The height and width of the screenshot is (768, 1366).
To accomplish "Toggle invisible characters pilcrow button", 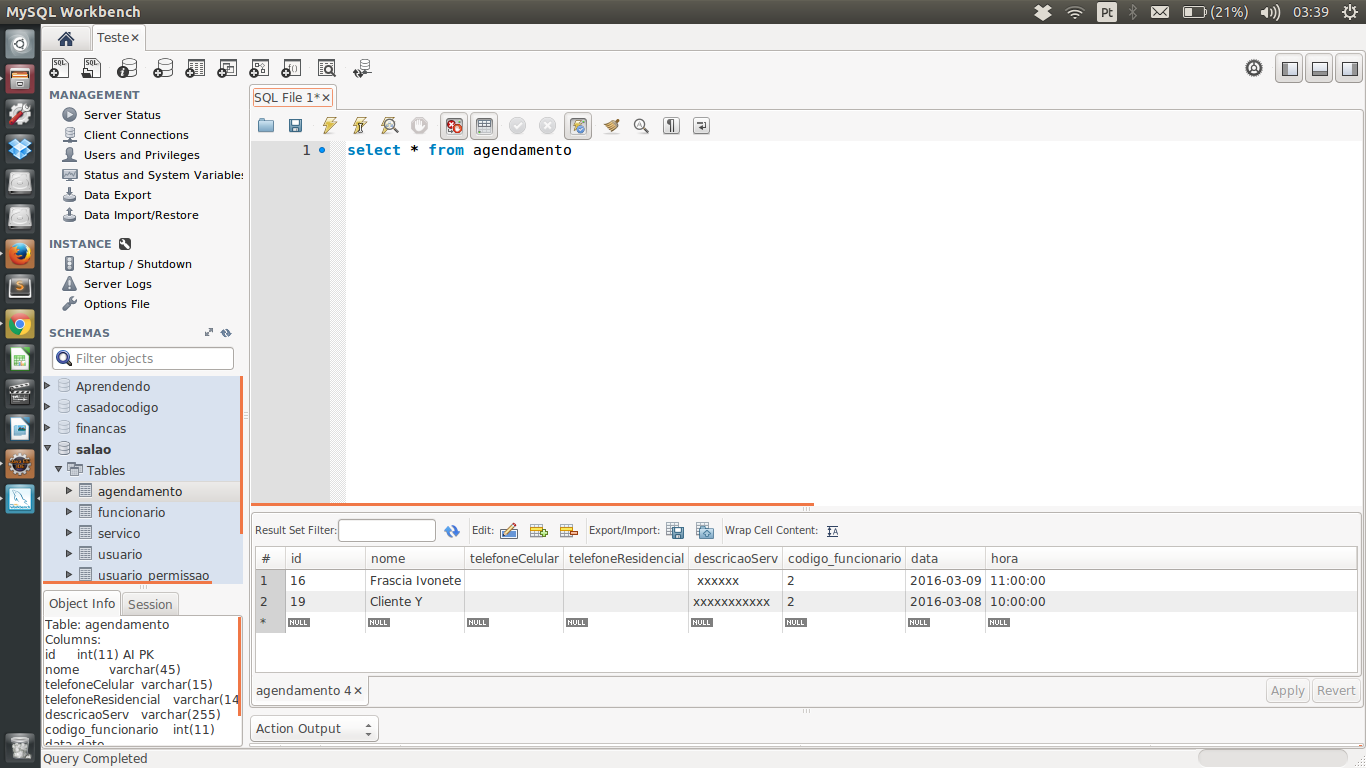I will [x=672, y=126].
